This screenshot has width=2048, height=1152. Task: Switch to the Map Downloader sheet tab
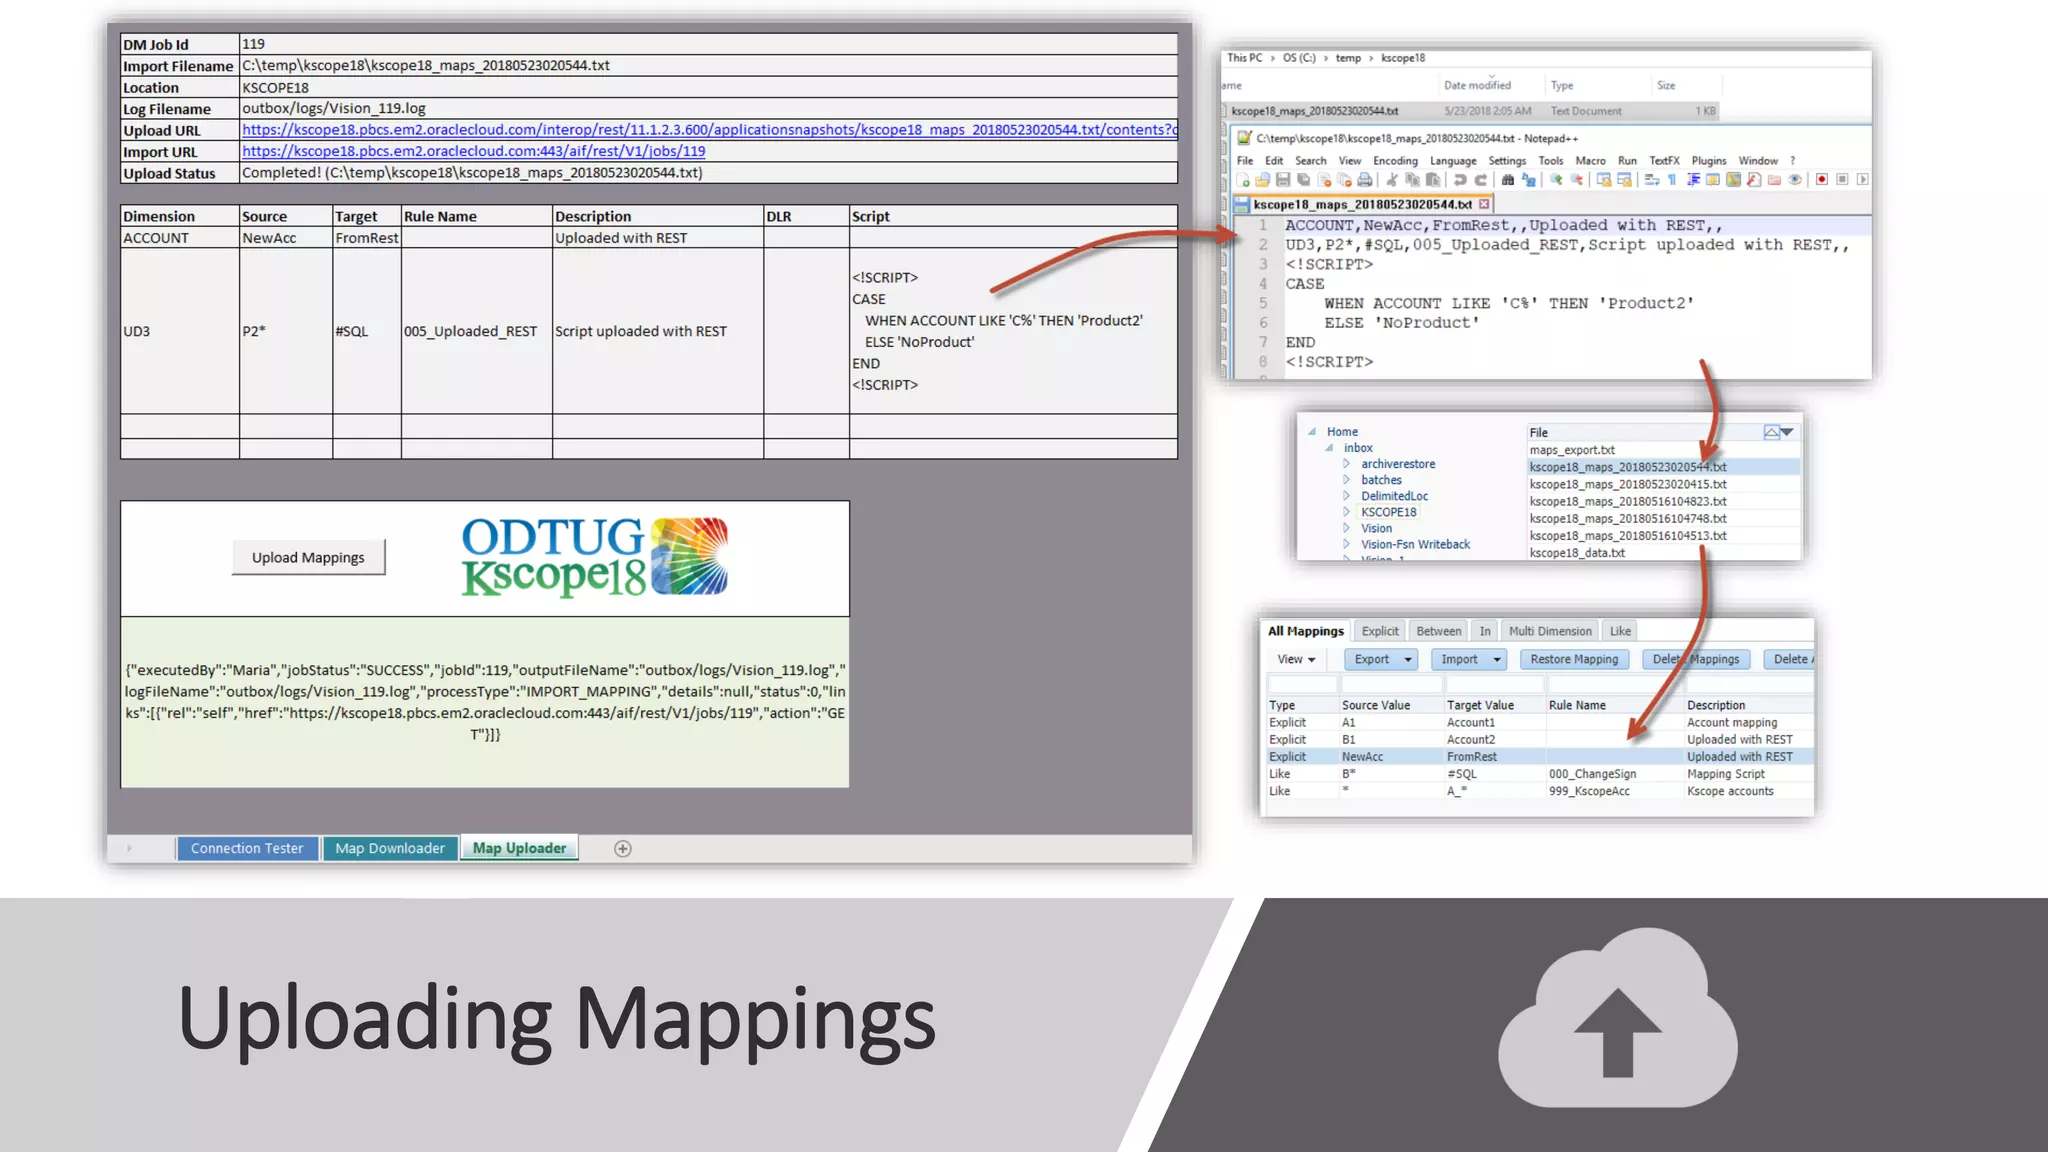pyautogui.click(x=390, y=848)
